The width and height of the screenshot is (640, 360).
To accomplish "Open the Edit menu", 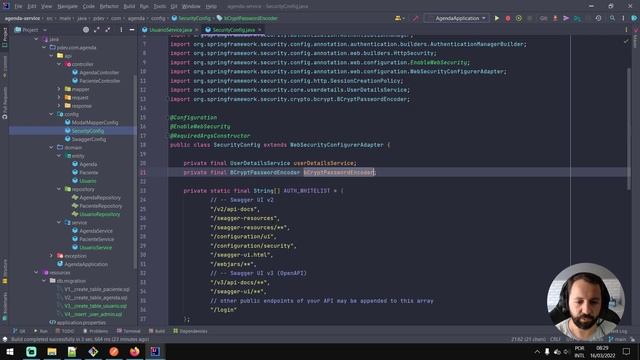I will point(32,7).
